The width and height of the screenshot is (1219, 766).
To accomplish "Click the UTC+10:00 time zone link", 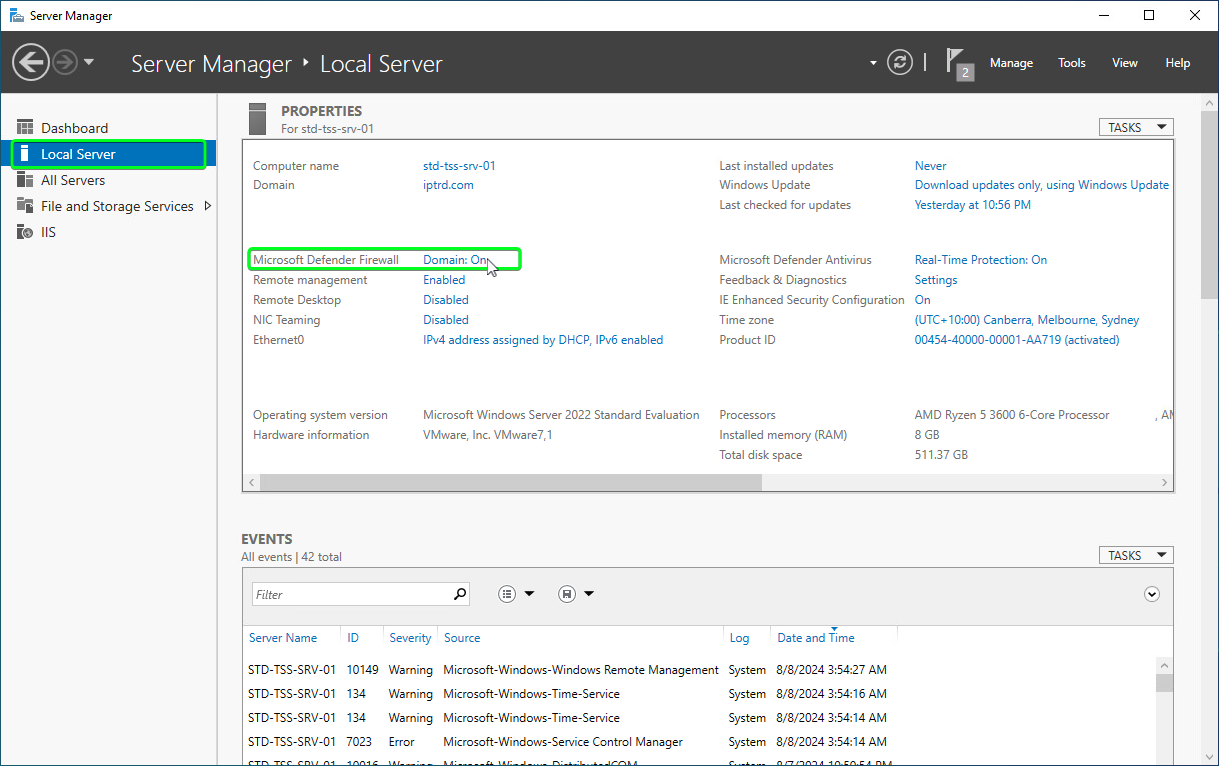I will [x=1027, y=320].
